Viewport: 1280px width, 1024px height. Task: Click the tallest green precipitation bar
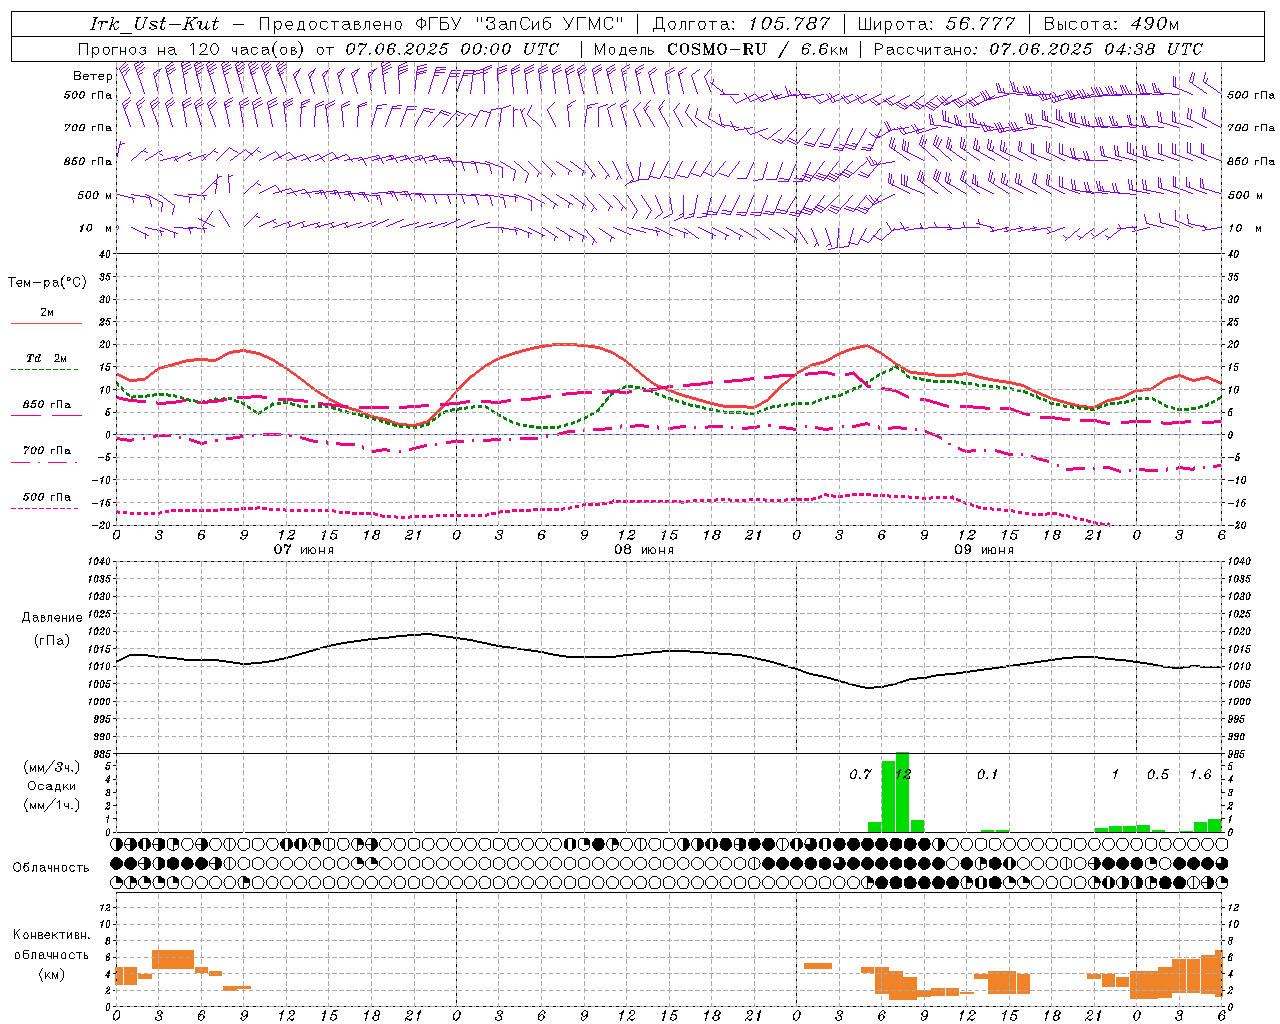(x=902, y=792)
